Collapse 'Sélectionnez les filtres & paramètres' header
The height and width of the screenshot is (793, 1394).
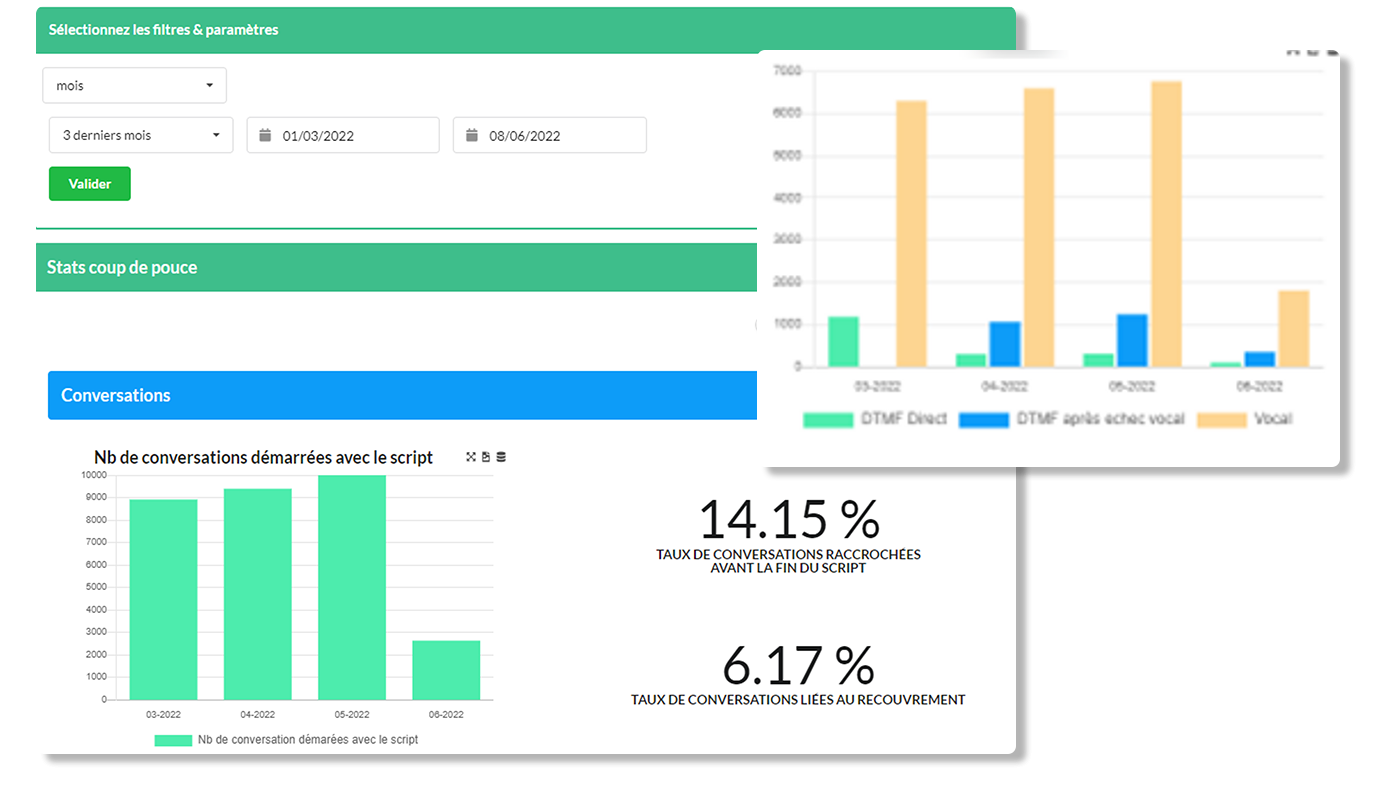pos(525,30)
